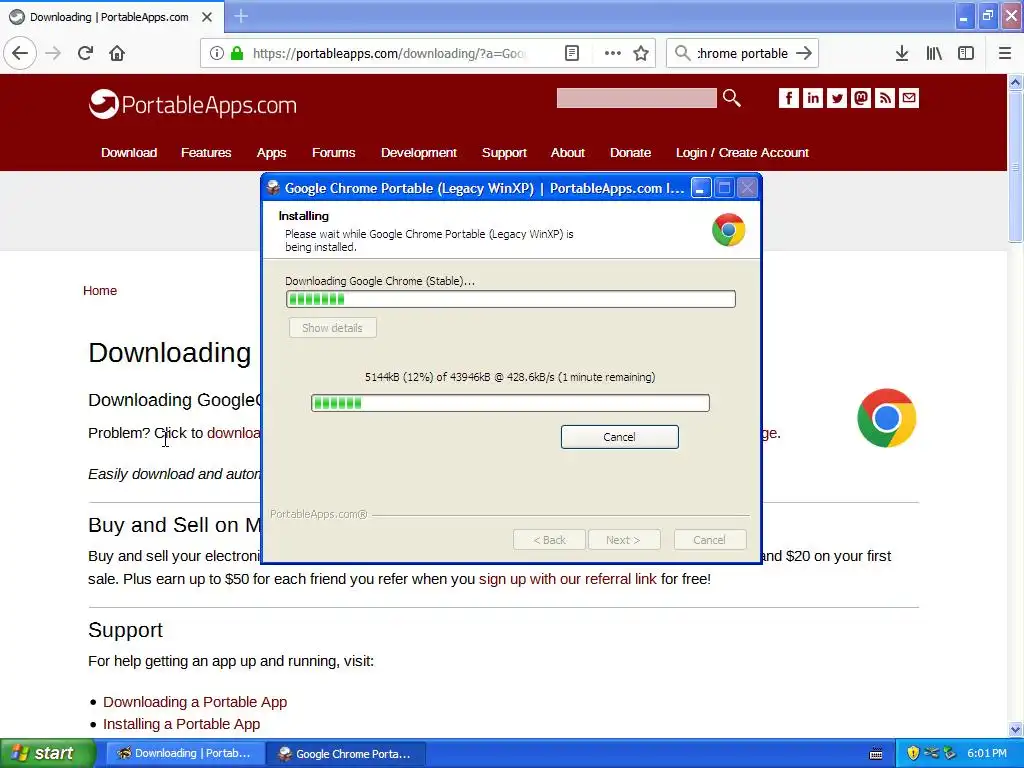Open the Features menu item
1024x768 pixels.
tap(206, 152)
